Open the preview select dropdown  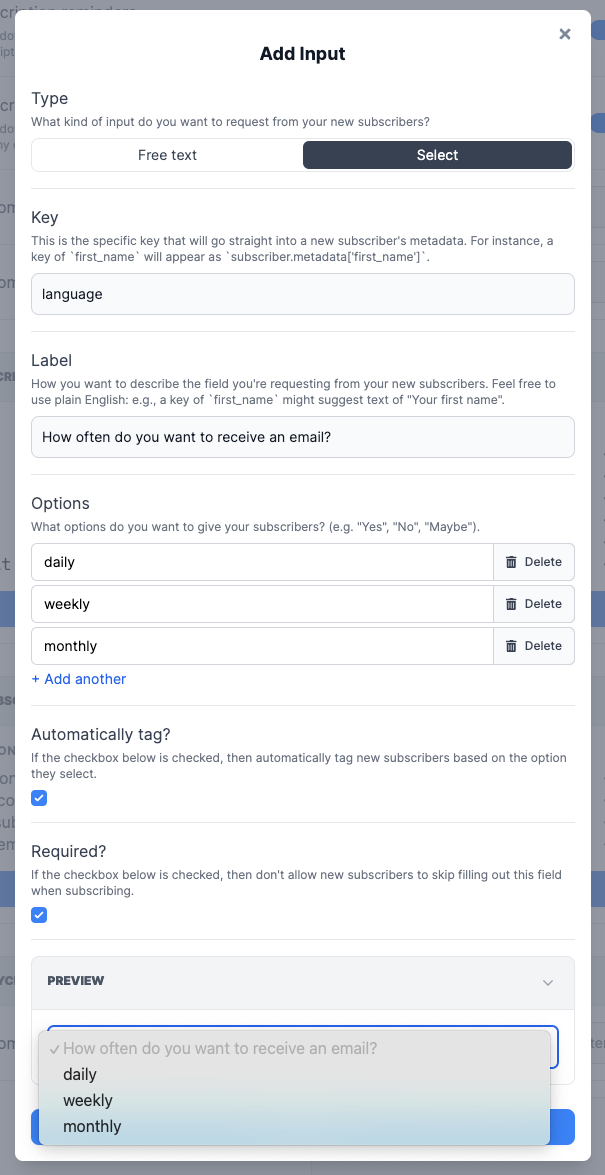[x=300, y=1047]
